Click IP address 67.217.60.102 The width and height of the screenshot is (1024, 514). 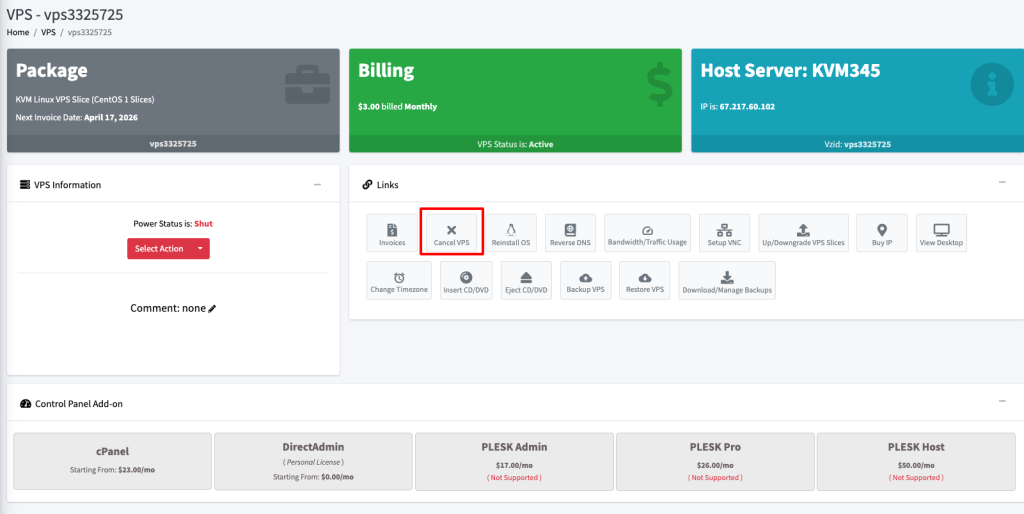(x=747, y=106)
